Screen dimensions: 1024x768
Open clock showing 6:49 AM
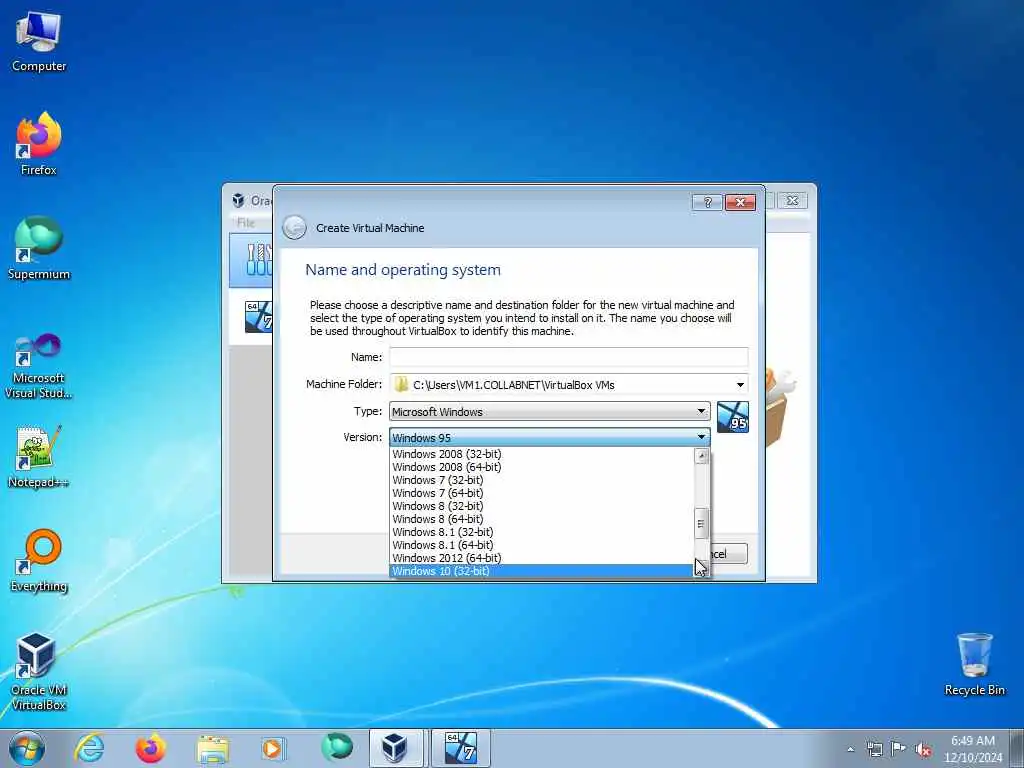pyautogui.click(x=973, y=748)
